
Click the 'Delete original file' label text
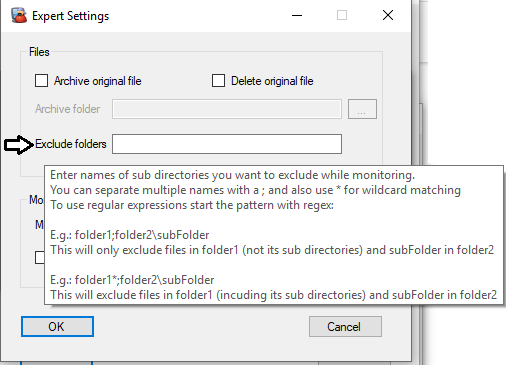click(x=272, y=81)
